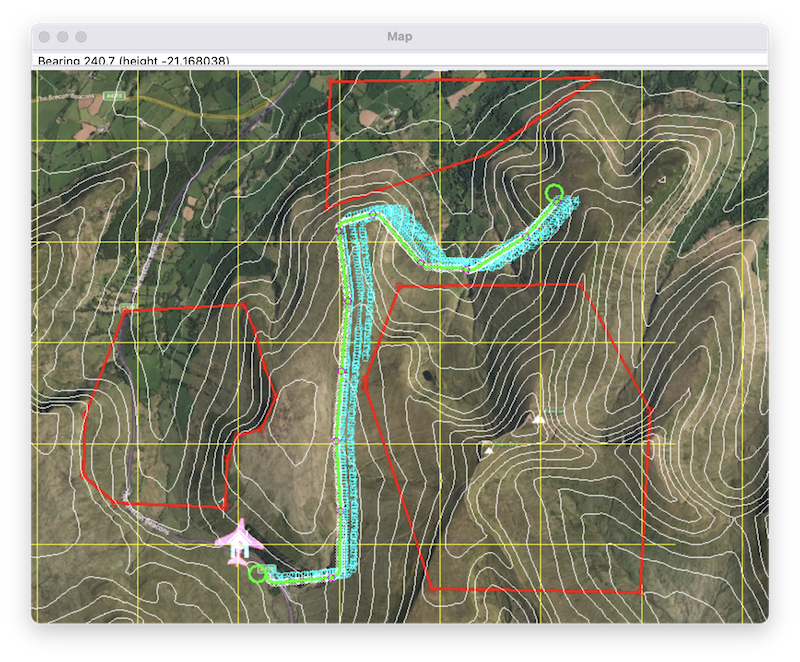
Task: Minimize the Map window
Action: pyautogui.click(x=63, y=37)
